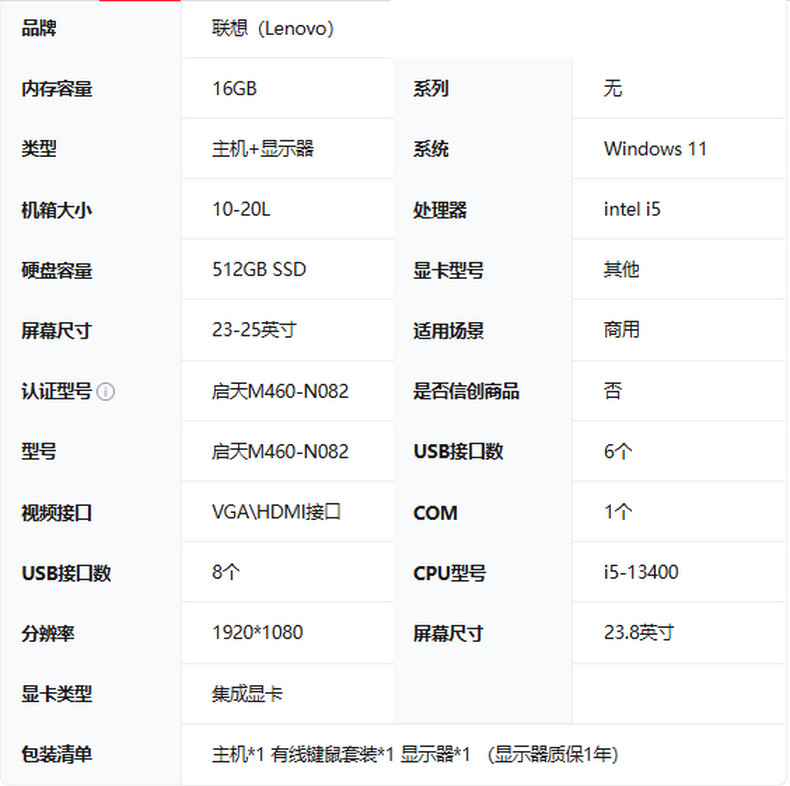Image resolution: width=790 pixels, height=786 pixels.
Task: Select 启天M460-N082 in the 认证型号 row
Action: click(x=280, y=391)
